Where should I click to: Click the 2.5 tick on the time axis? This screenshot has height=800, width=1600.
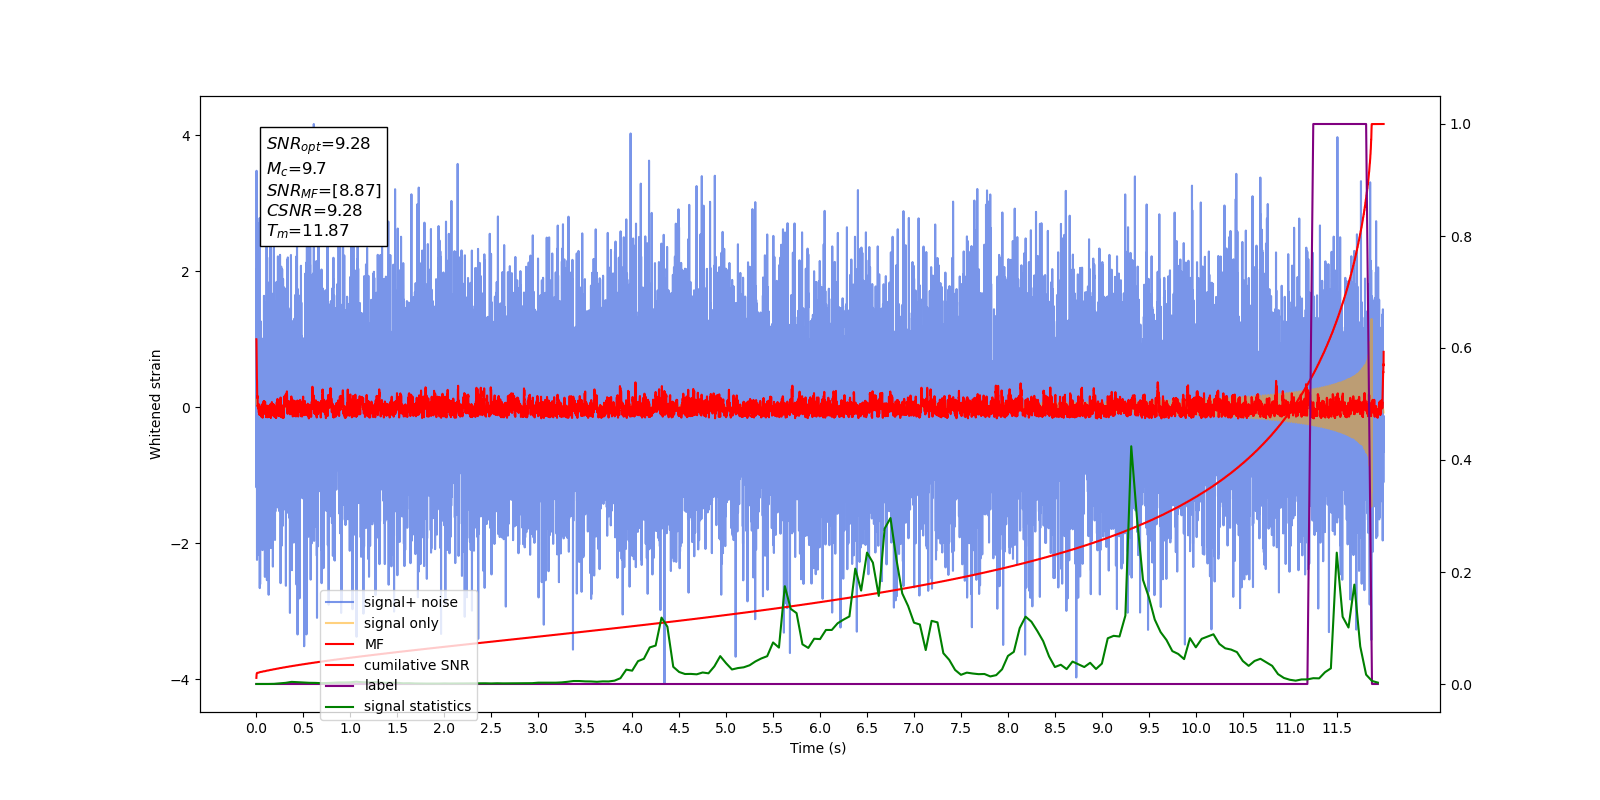pyautogui.click(x=491, y=728)
